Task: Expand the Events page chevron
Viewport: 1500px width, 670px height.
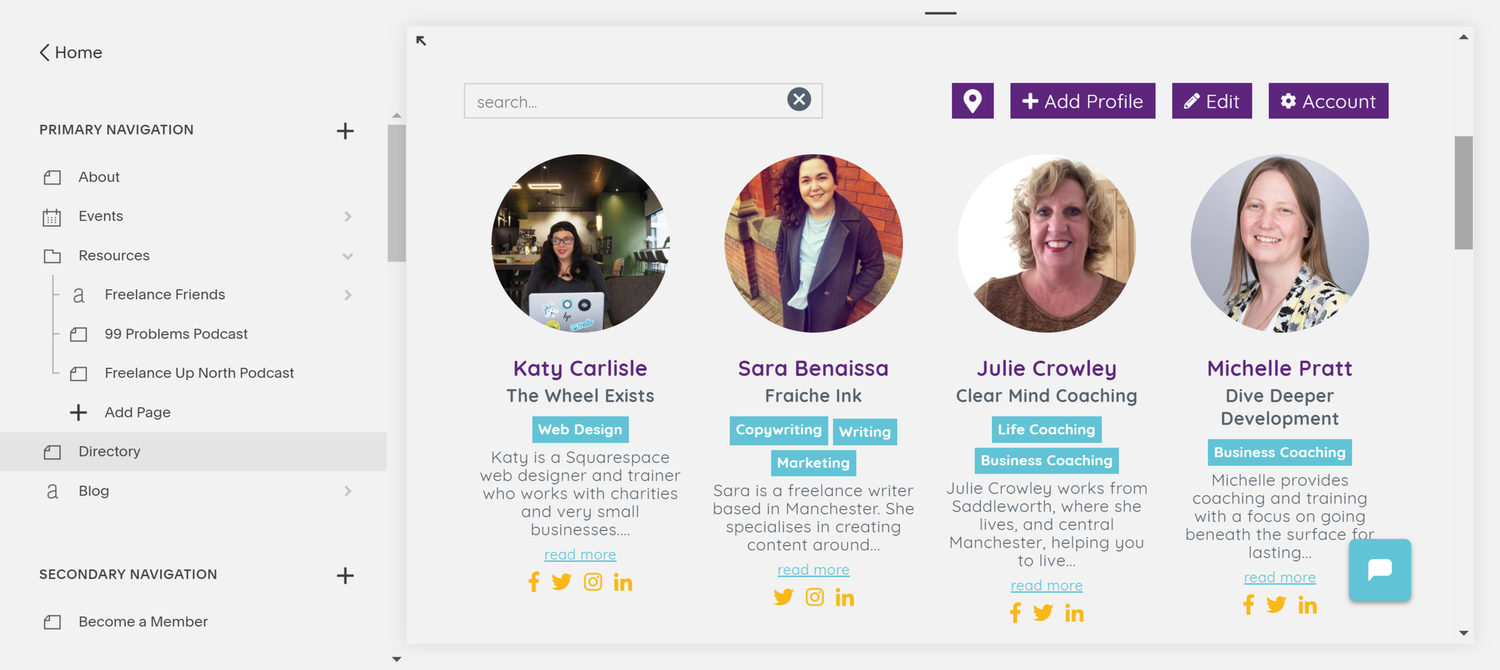Action: 347,216
